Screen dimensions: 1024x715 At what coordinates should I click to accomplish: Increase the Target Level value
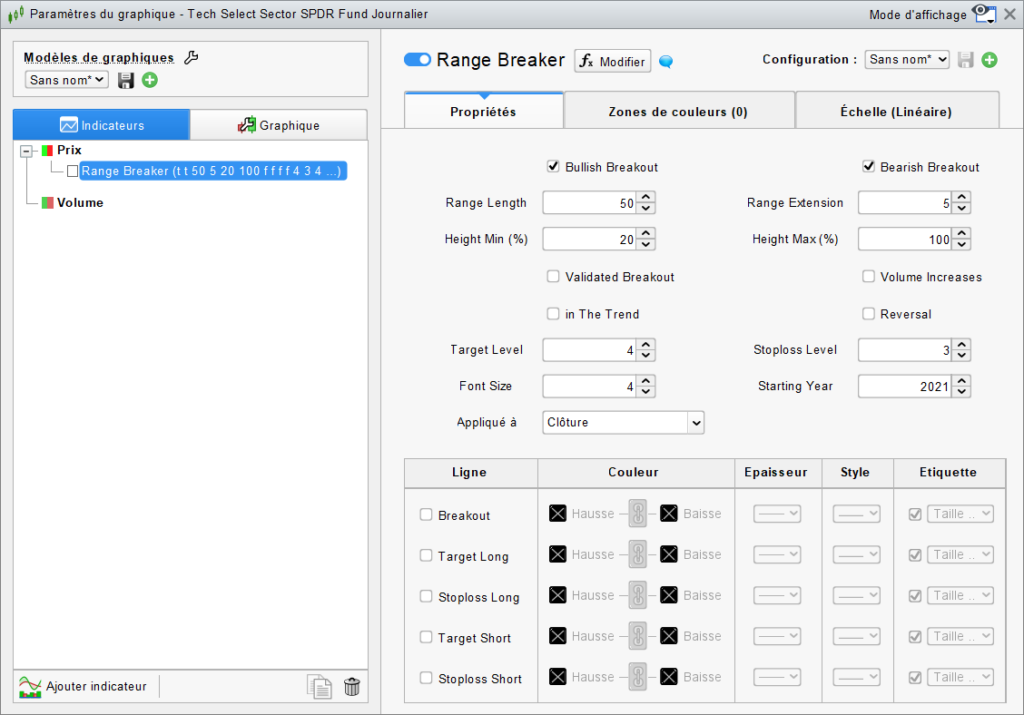pos(646,344)
